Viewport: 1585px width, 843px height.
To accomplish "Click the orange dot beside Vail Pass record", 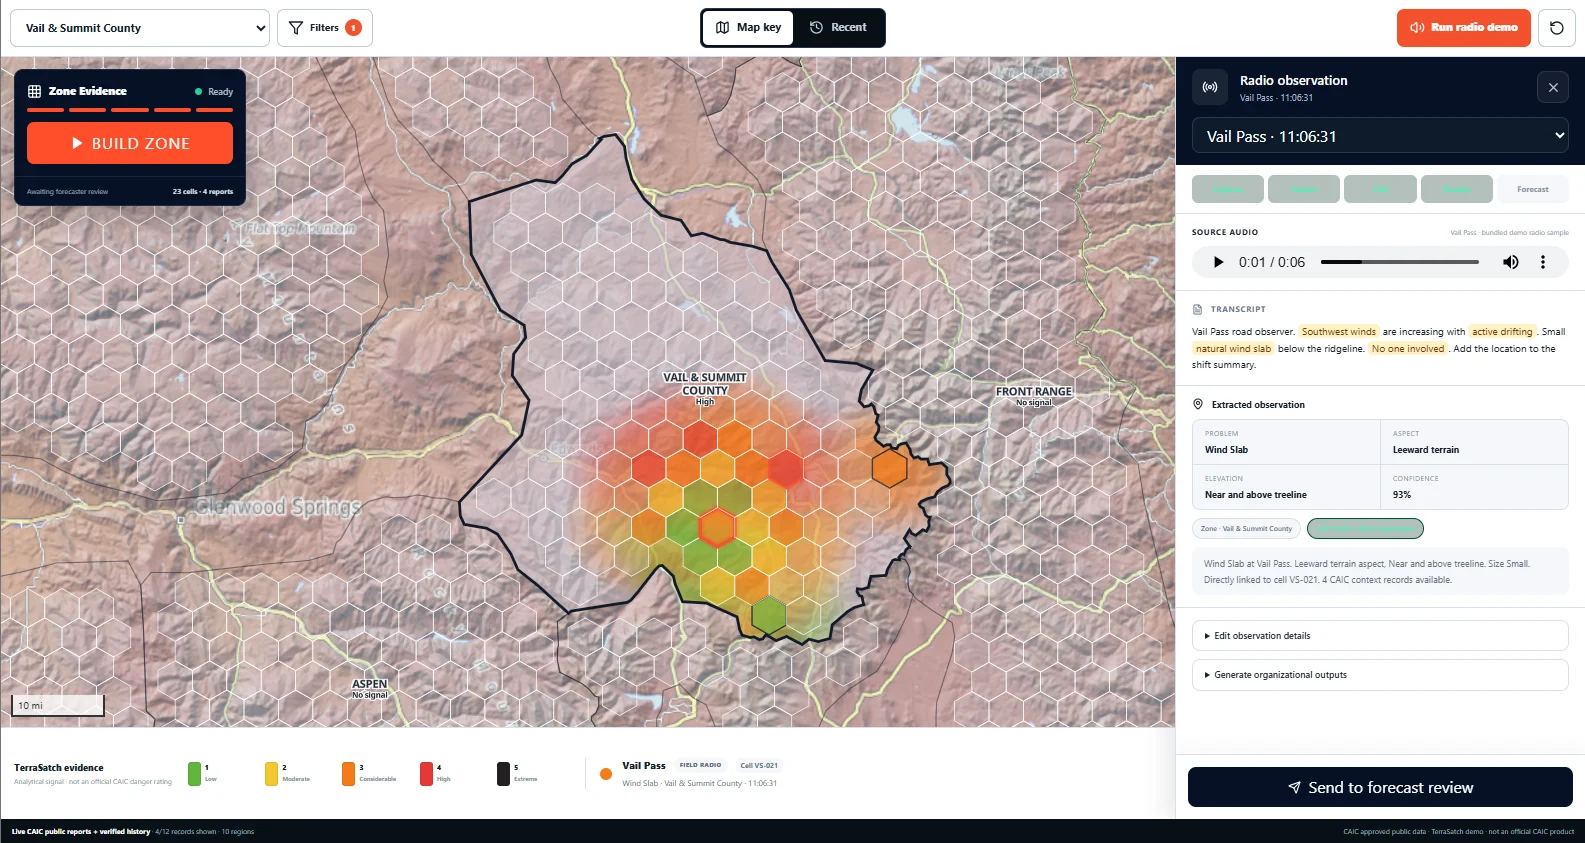I will click(x=605, y=774).
